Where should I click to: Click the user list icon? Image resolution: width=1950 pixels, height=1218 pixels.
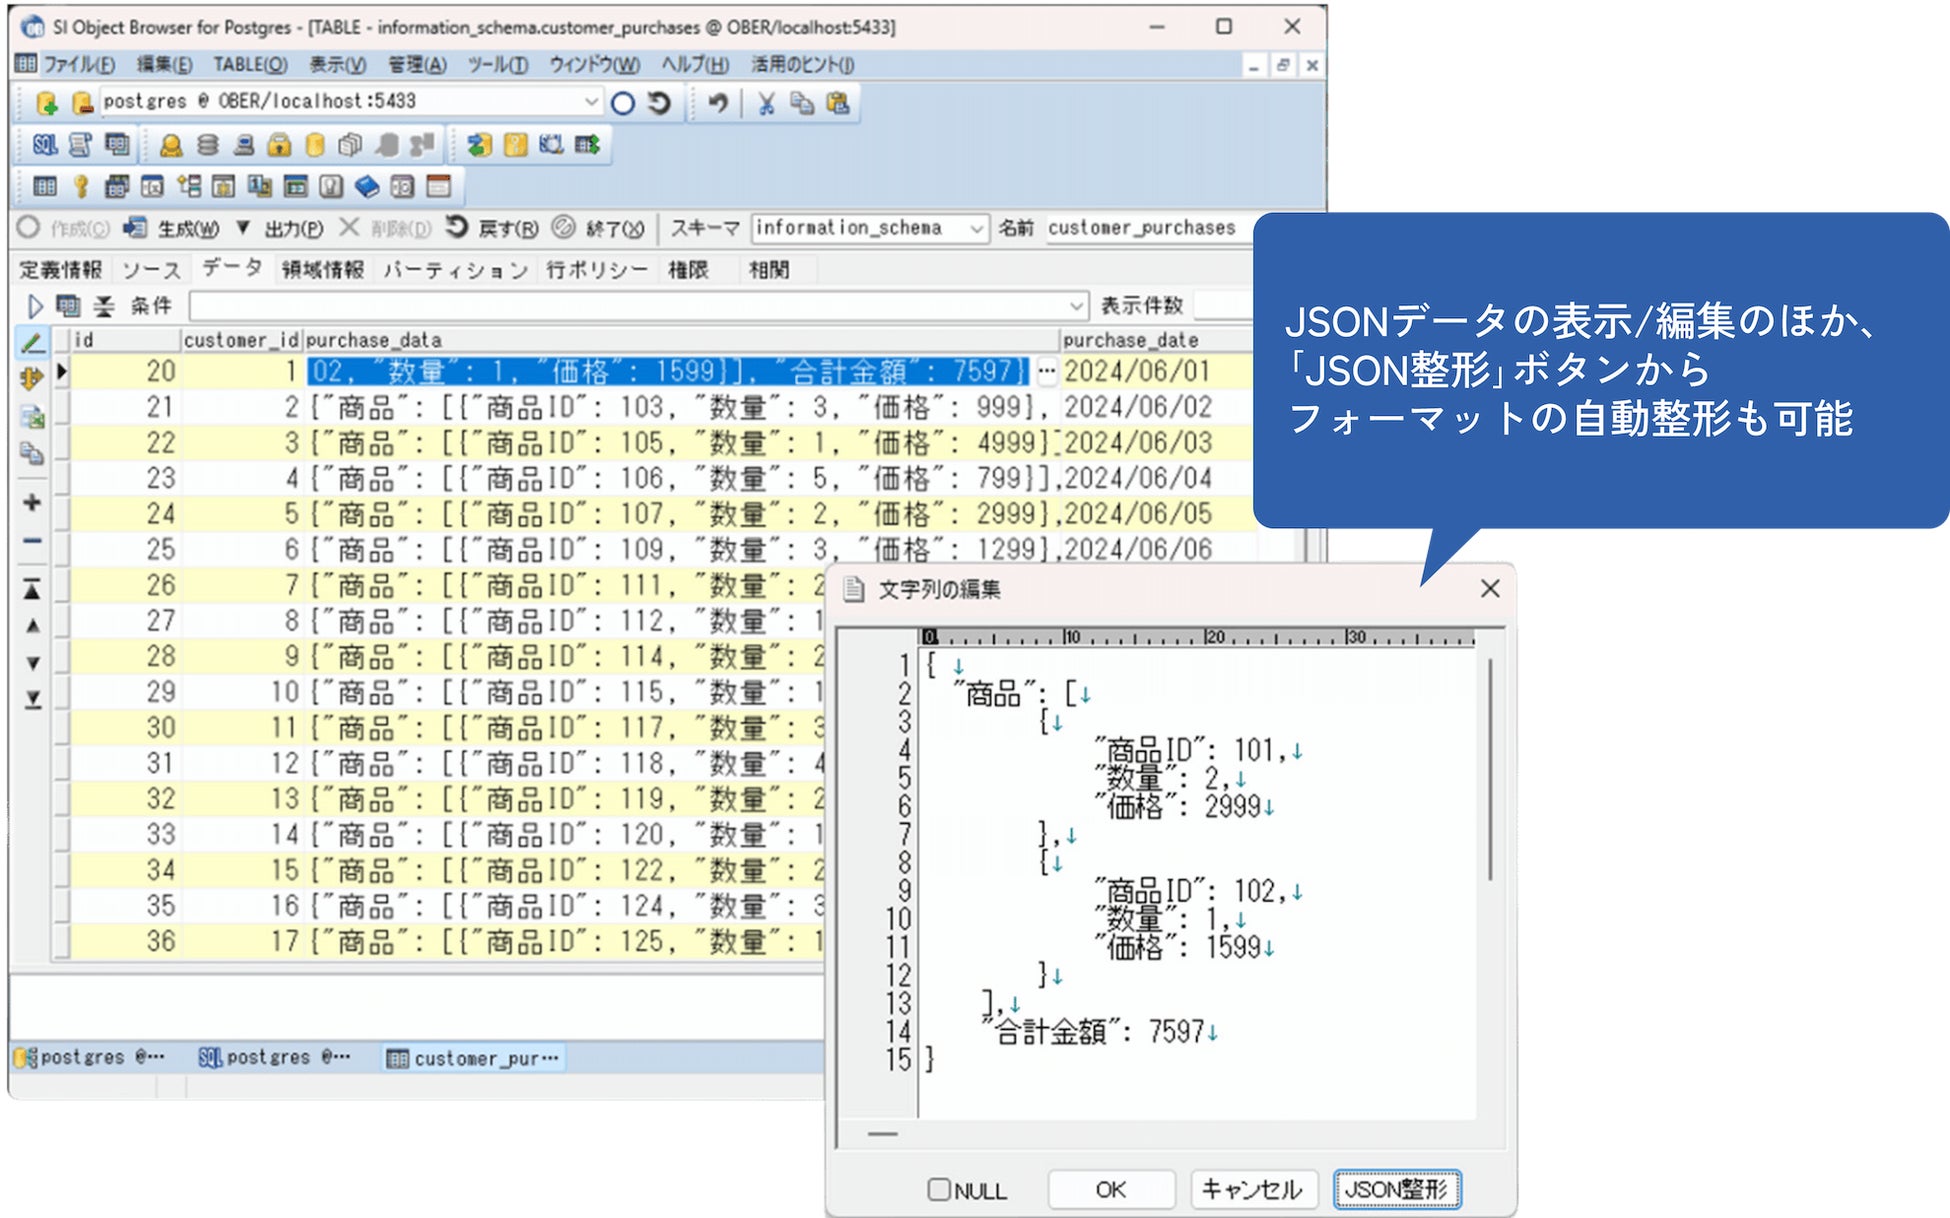(x=171, y=146)
